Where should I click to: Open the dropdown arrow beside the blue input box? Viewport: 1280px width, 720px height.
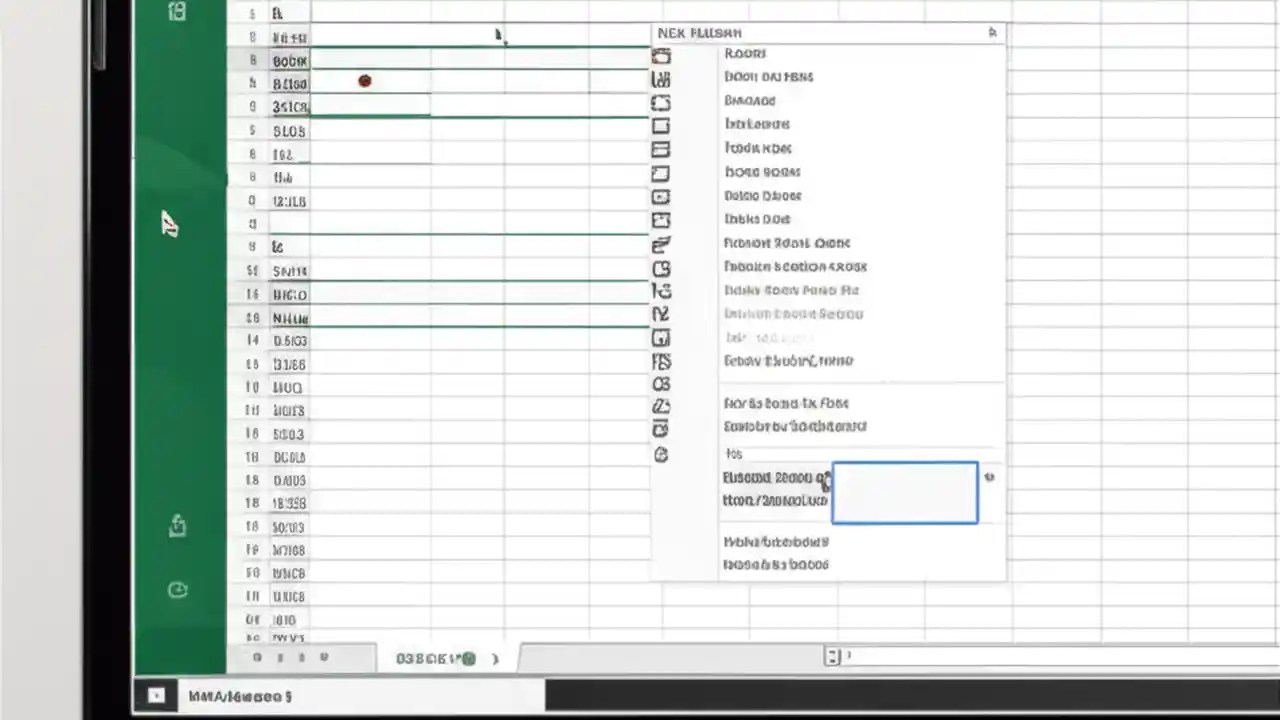(x=989, y=478)
